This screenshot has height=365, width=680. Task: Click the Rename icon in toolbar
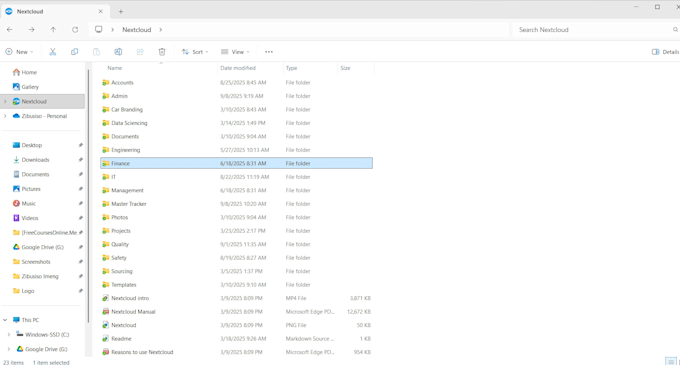click(118, 52)
